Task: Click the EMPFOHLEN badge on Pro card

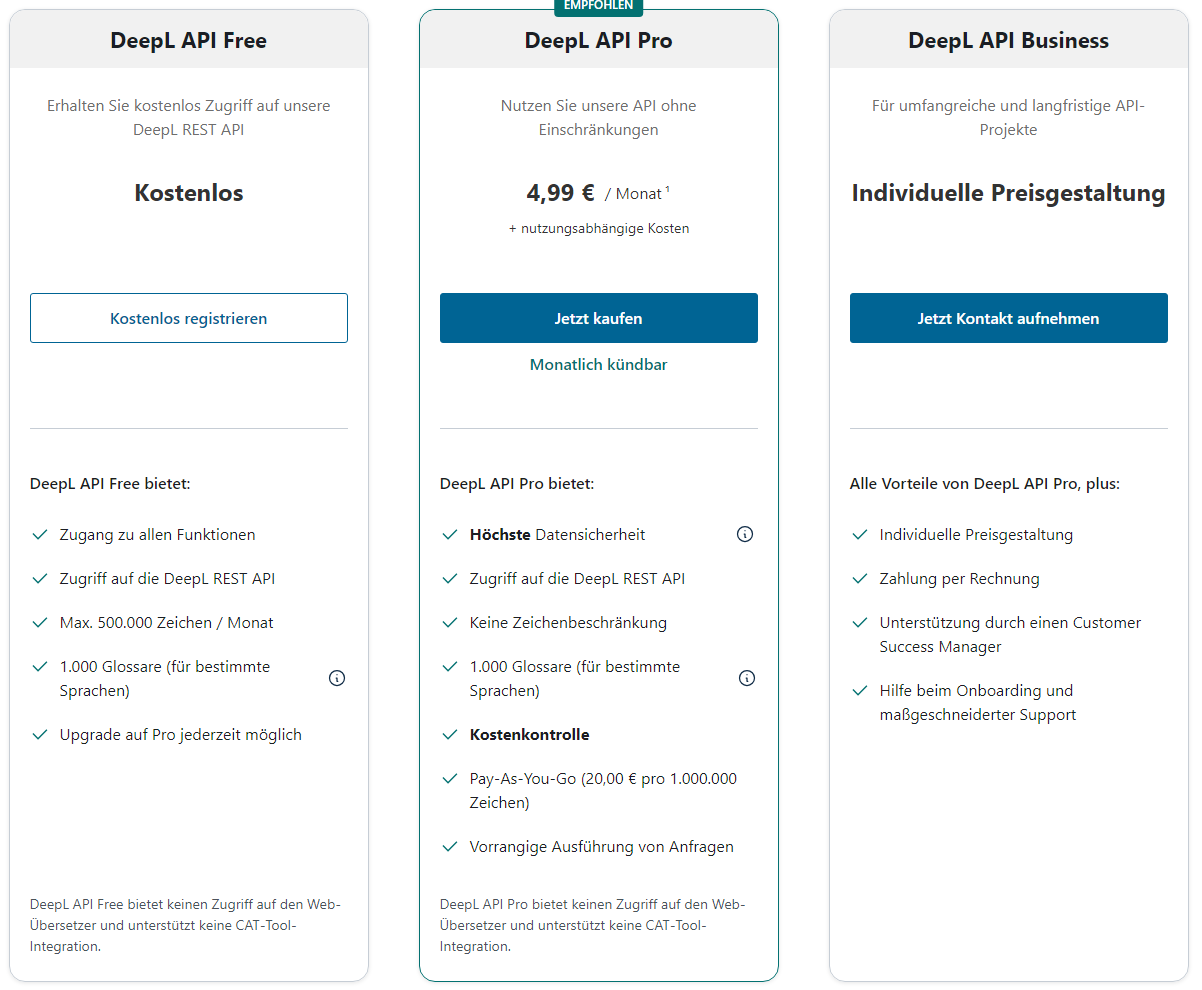Action: coord(598,6)
